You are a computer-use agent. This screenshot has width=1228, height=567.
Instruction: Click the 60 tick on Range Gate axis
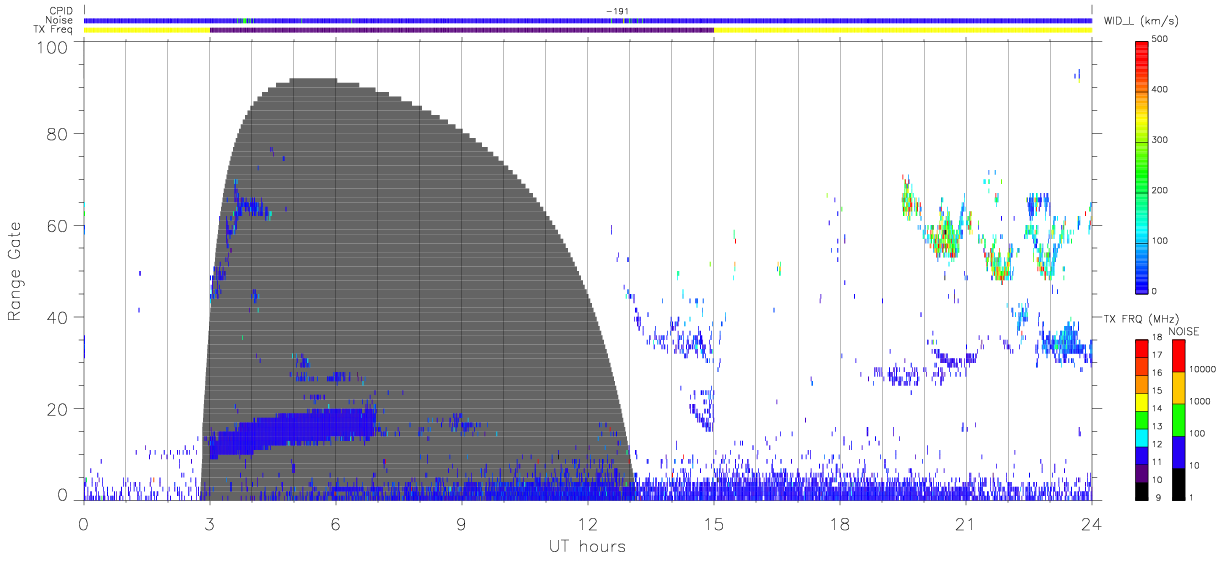click(x=58, y=226)
